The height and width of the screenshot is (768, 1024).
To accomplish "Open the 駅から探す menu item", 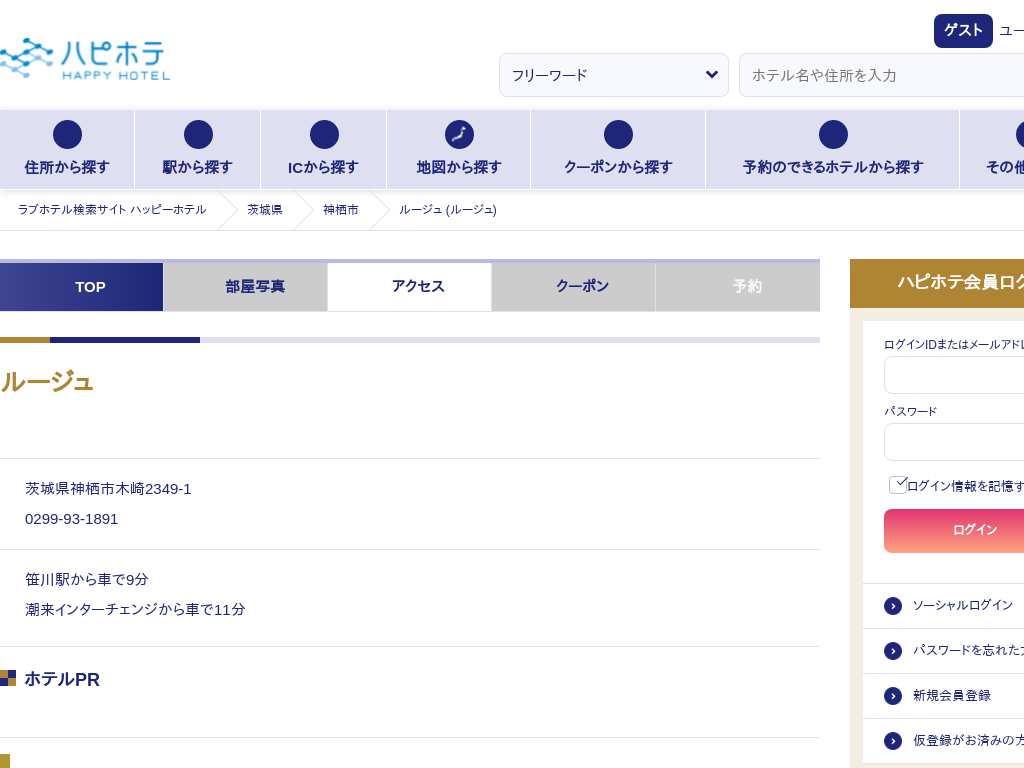I will 197,150.
